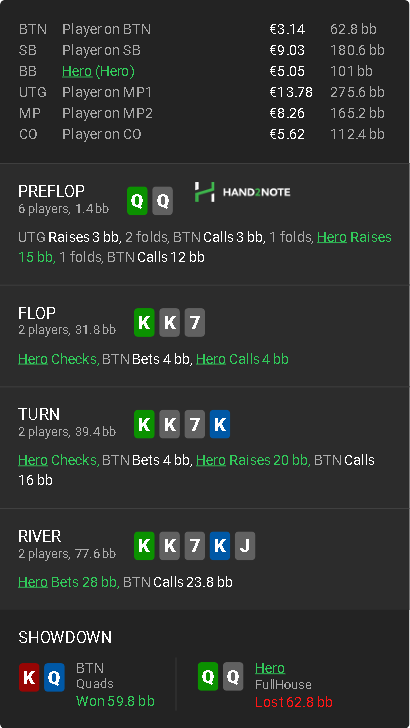The height and width of the screenshot is (728, 410).
Task: Click the blue Q card at showdown
Action: 54,677
